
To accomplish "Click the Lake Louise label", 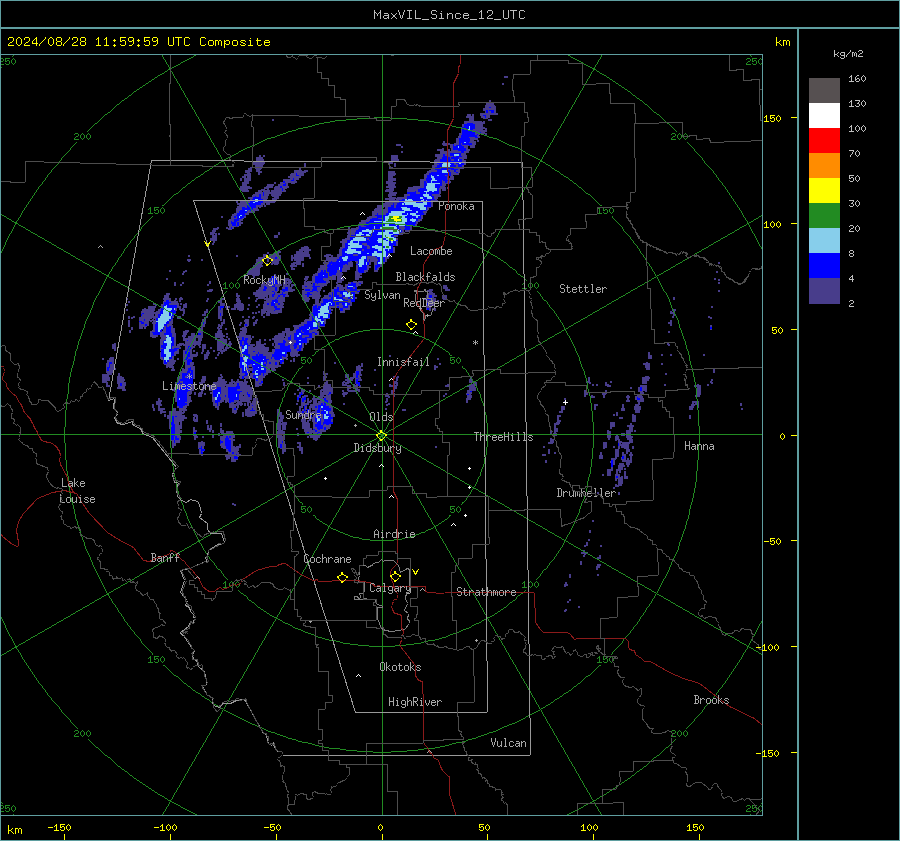I will coord(77,491).
